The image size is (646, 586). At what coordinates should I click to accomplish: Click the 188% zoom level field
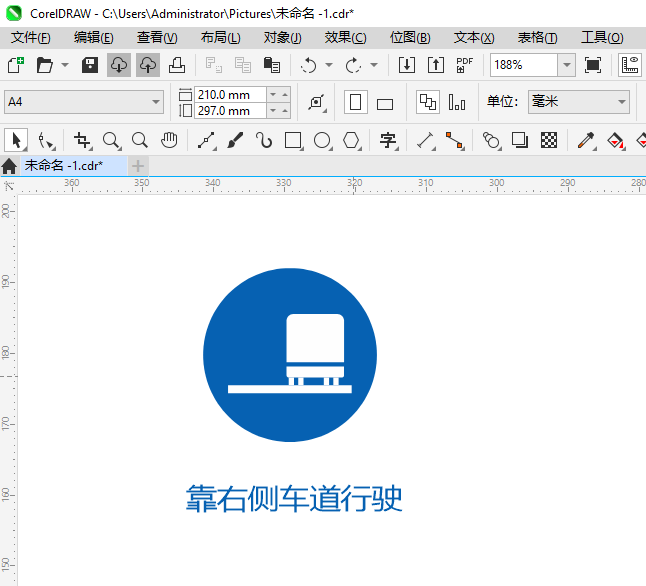pos(524,65)
